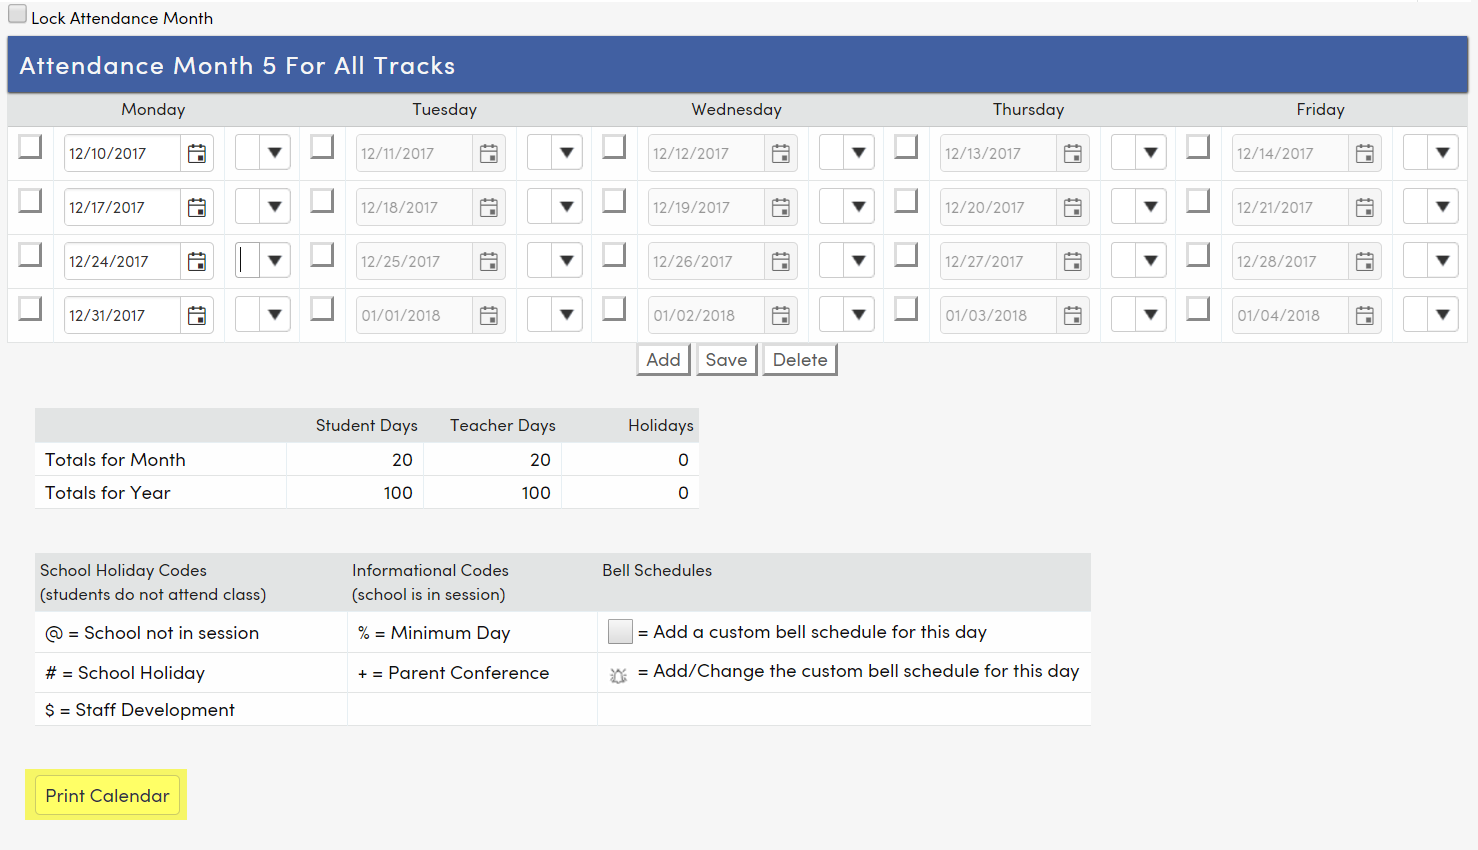Open the date picker beside 12/12/2017
The width and height of the screenshot is (1478, 850).
pos(781,152)
